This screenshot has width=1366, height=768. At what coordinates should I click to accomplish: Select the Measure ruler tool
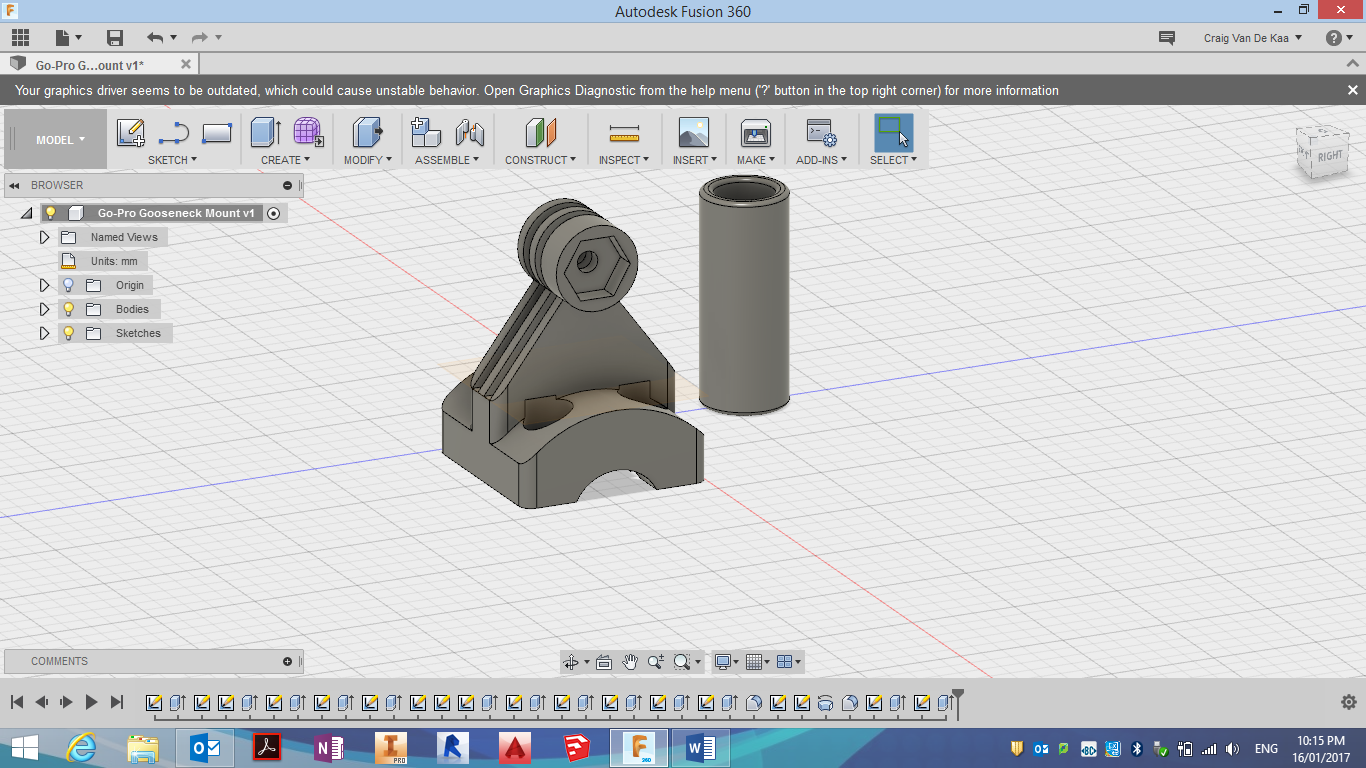[x=624, y=133]
